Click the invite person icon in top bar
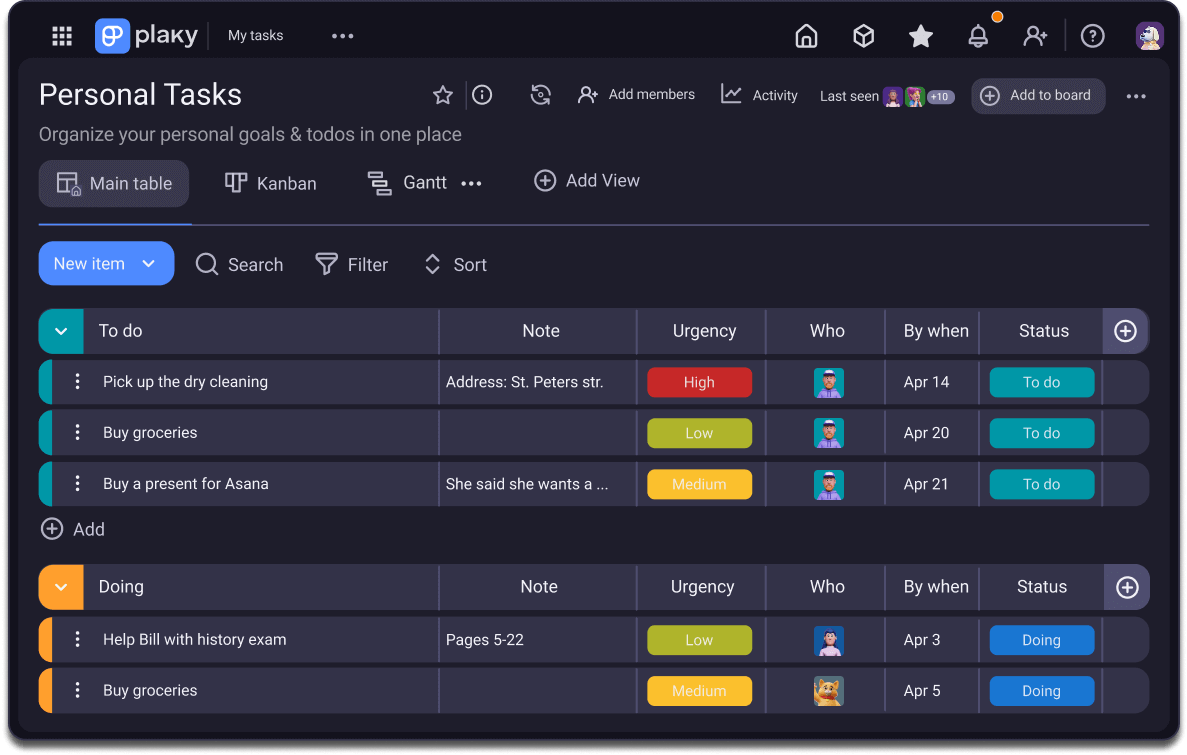Viewport: 1187px width, 755px height. pos(1035,35)
